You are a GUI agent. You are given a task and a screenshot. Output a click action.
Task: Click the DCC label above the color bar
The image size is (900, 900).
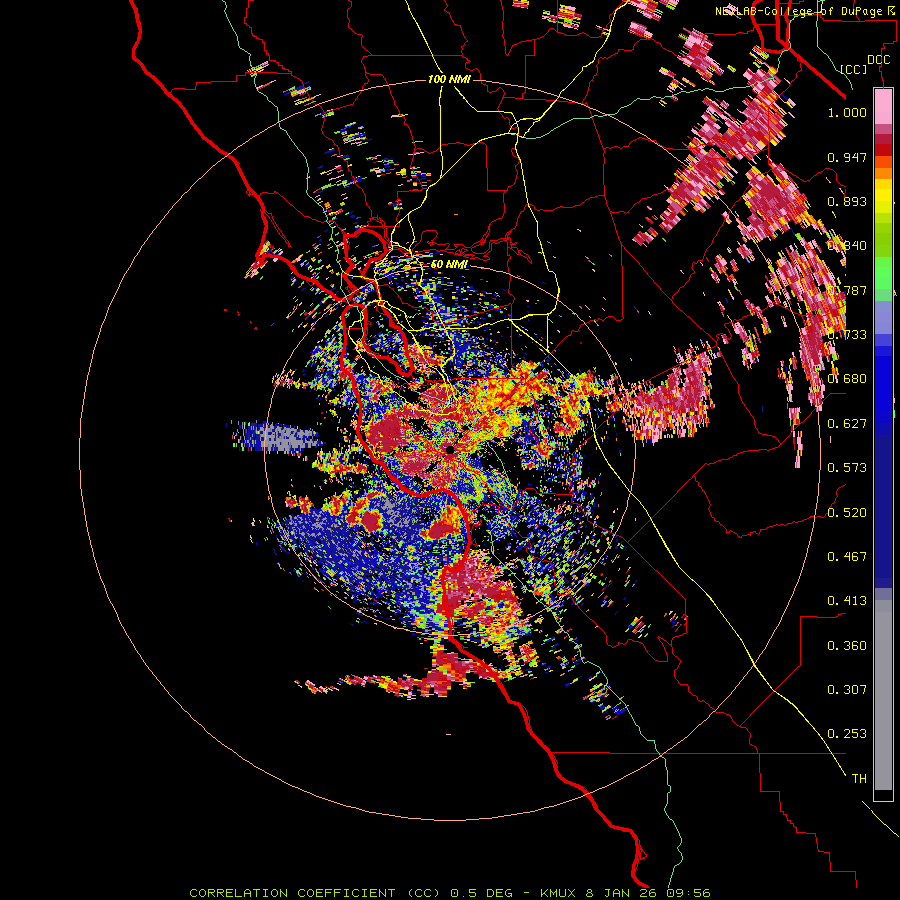click(x=878, y=60)
